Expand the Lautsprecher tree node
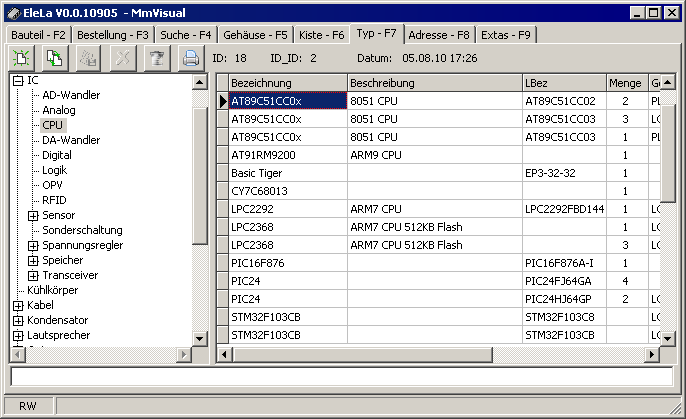This screenshot has height=419, width=686. click(x=18, y=335)
